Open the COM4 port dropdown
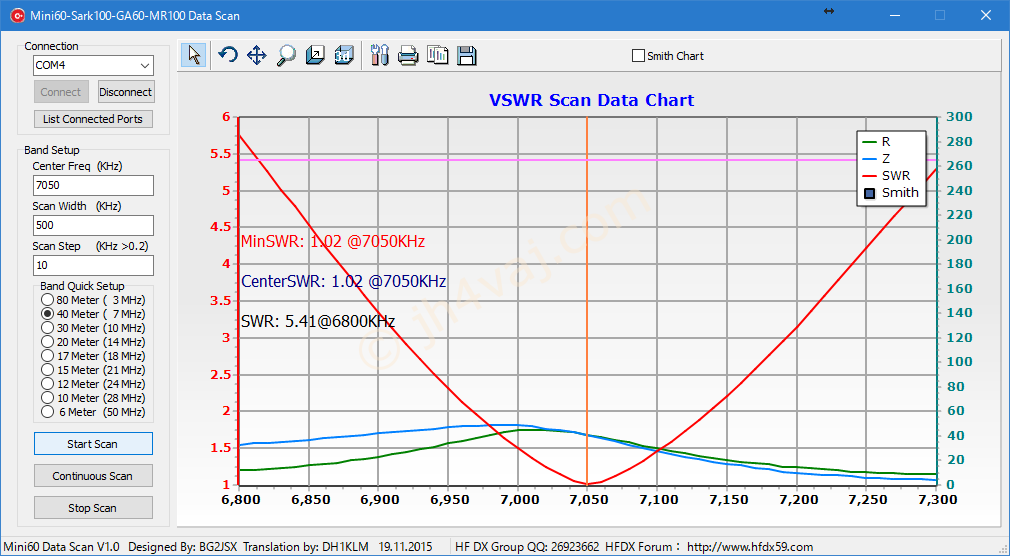This screenshot has width=1010, height=556. [144, 65]
